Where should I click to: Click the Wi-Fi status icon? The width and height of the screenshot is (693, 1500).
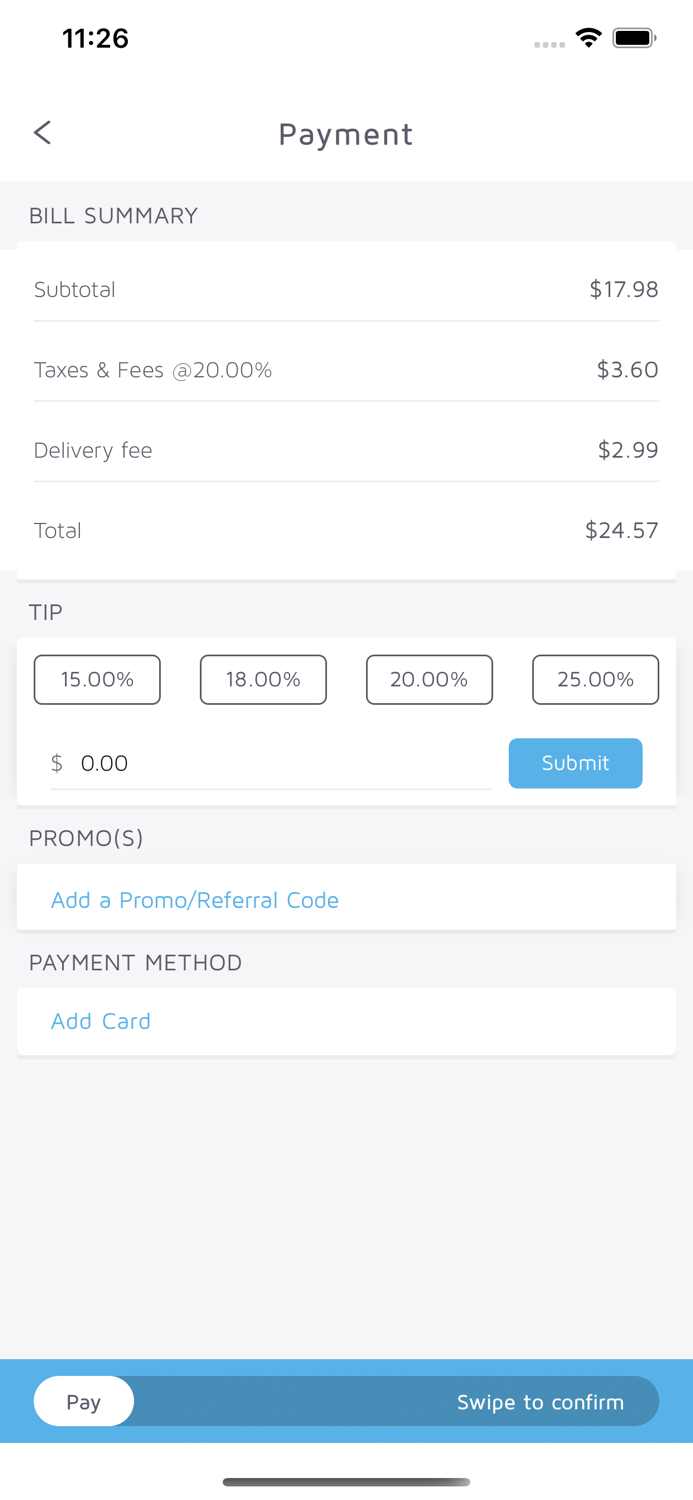(x=588, y=37)
